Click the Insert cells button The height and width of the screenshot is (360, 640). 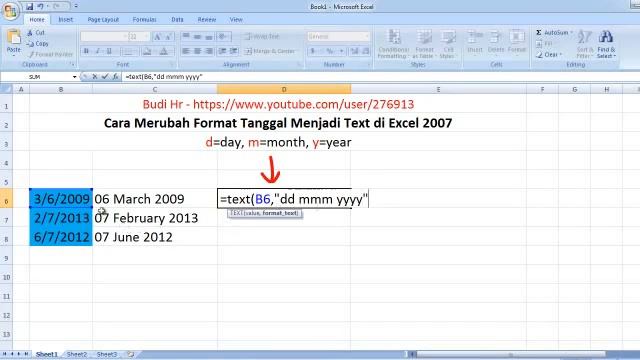(475, 42)
